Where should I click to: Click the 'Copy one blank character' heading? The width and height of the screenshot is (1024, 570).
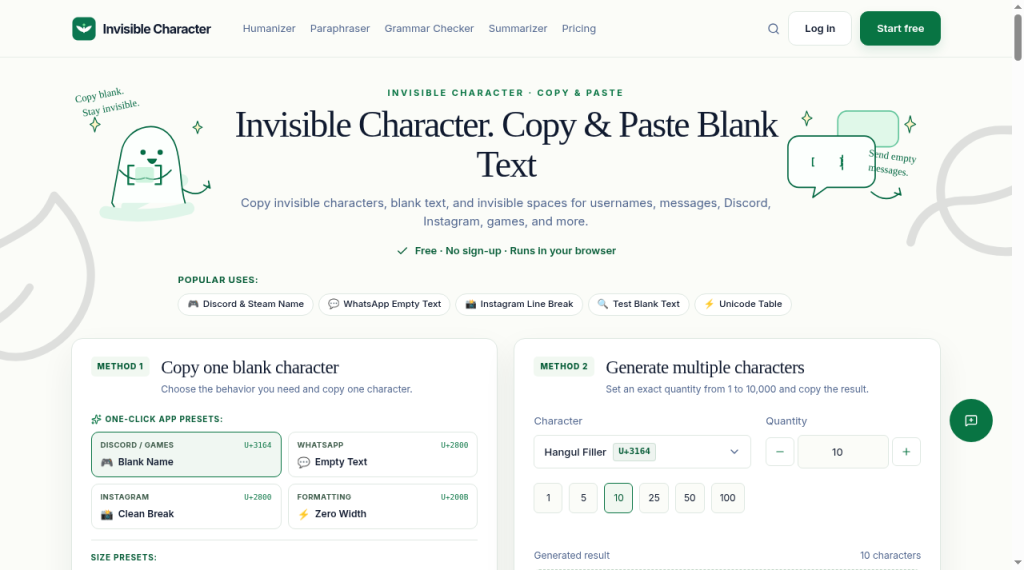tap(249, 368)
